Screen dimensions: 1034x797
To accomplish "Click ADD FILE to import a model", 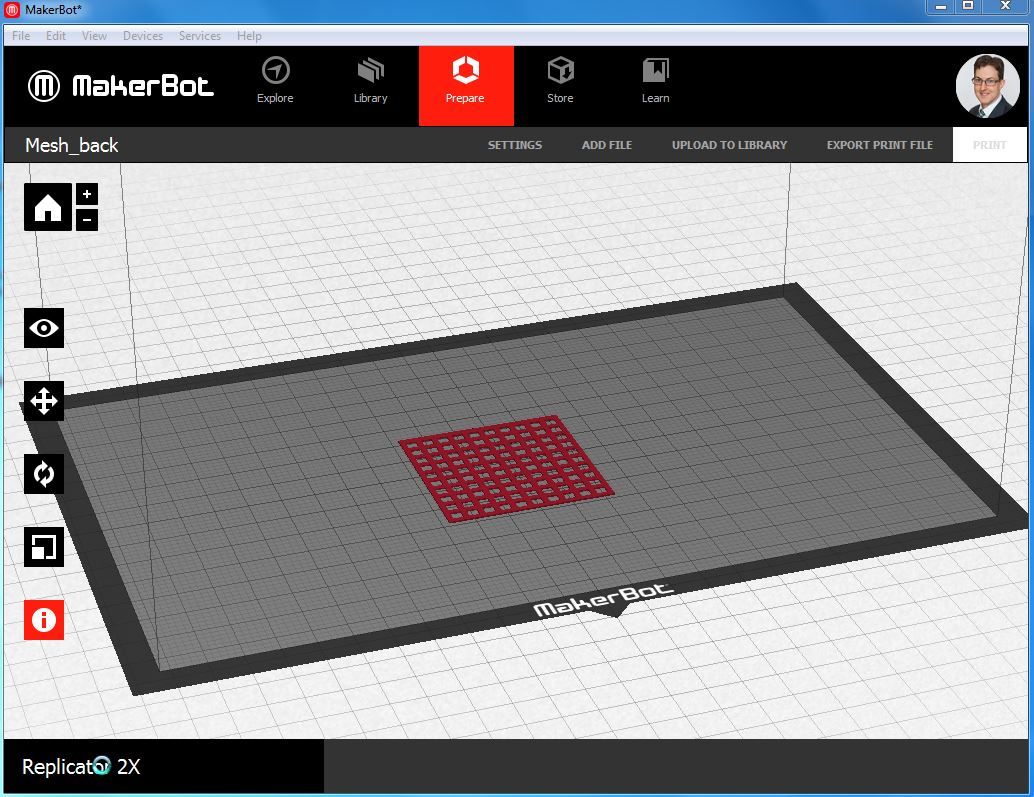I will 606,144.
